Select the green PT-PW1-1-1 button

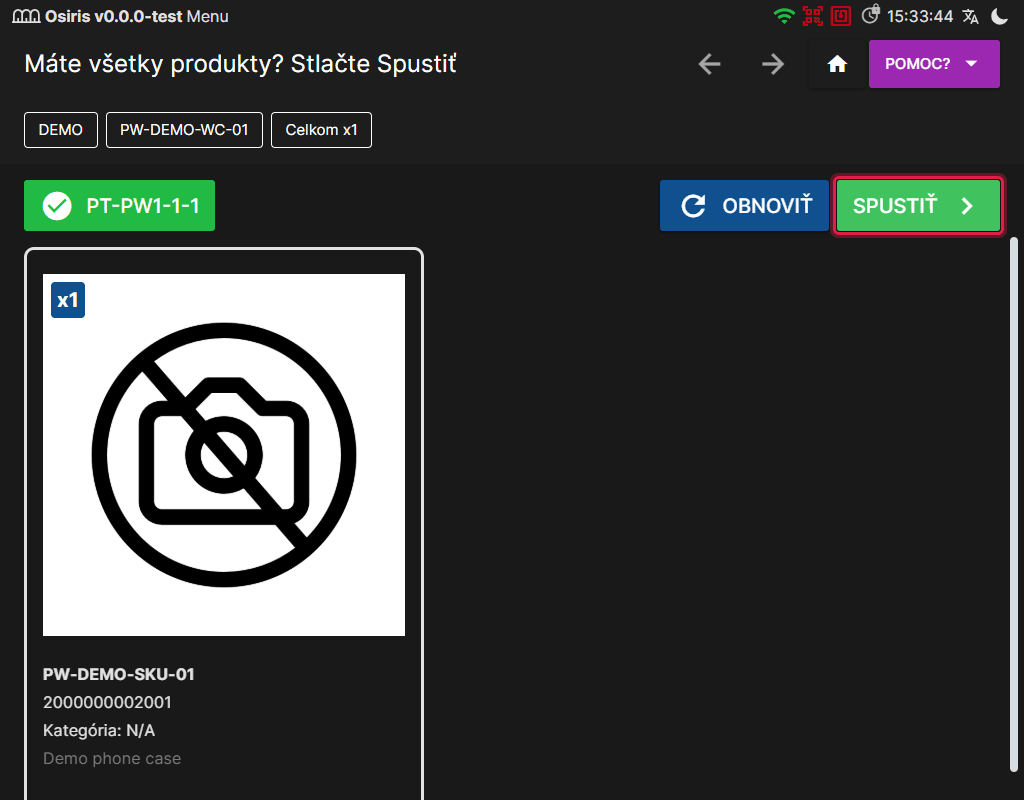[120, 206]
